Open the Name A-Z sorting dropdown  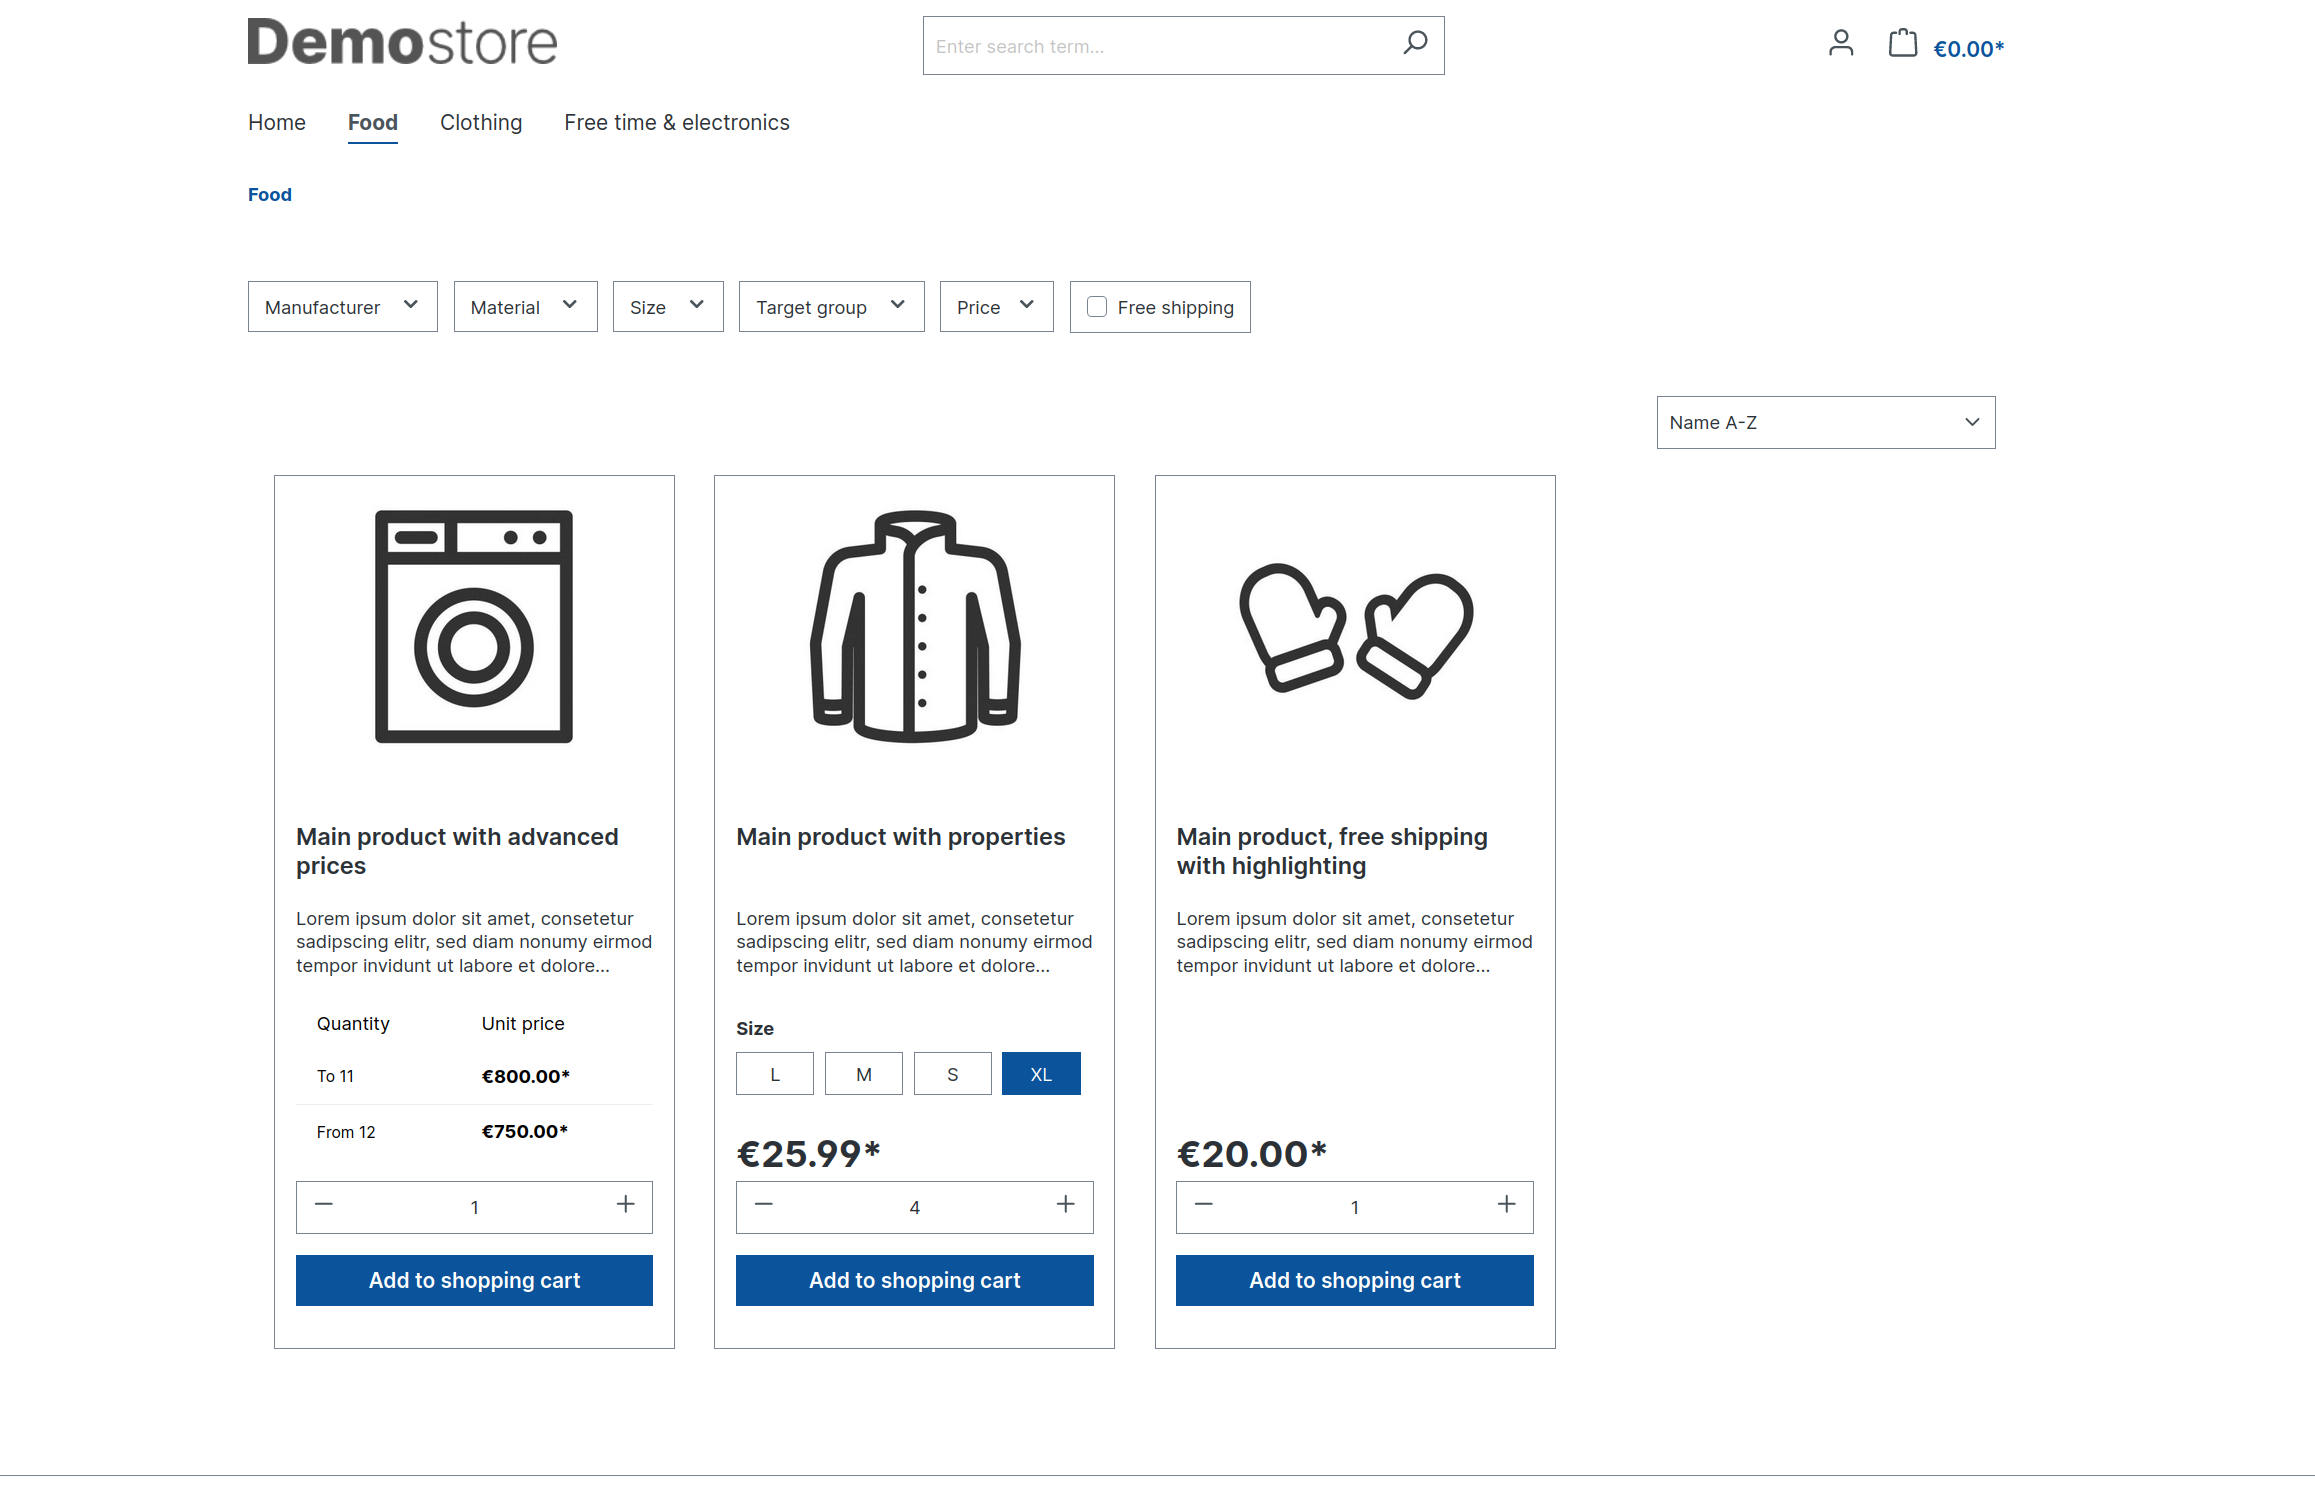(1826, 423)
